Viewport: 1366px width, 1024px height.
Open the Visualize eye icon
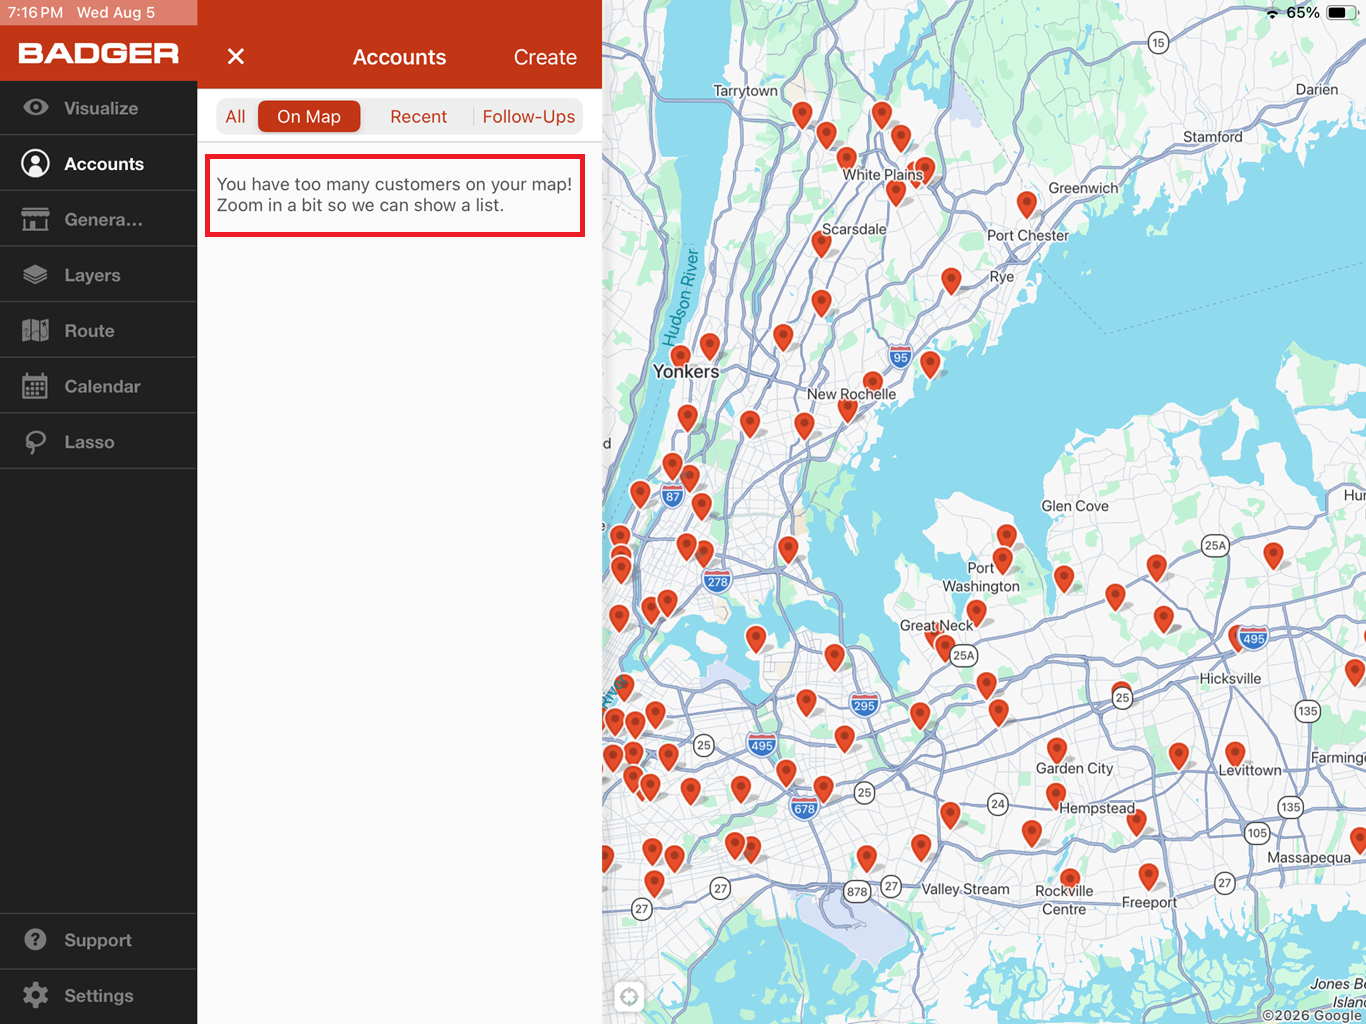pyautogui.click(x=36, y=108)
